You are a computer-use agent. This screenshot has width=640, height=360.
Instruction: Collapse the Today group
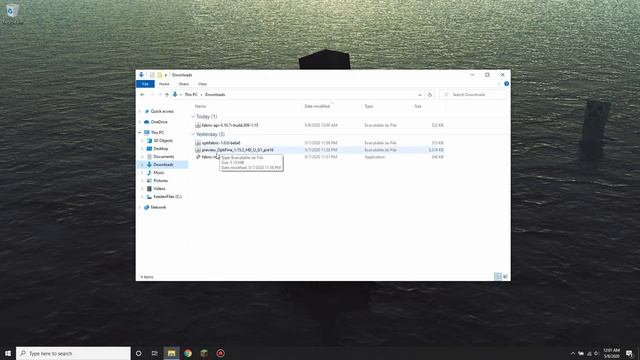pos(193,117)
